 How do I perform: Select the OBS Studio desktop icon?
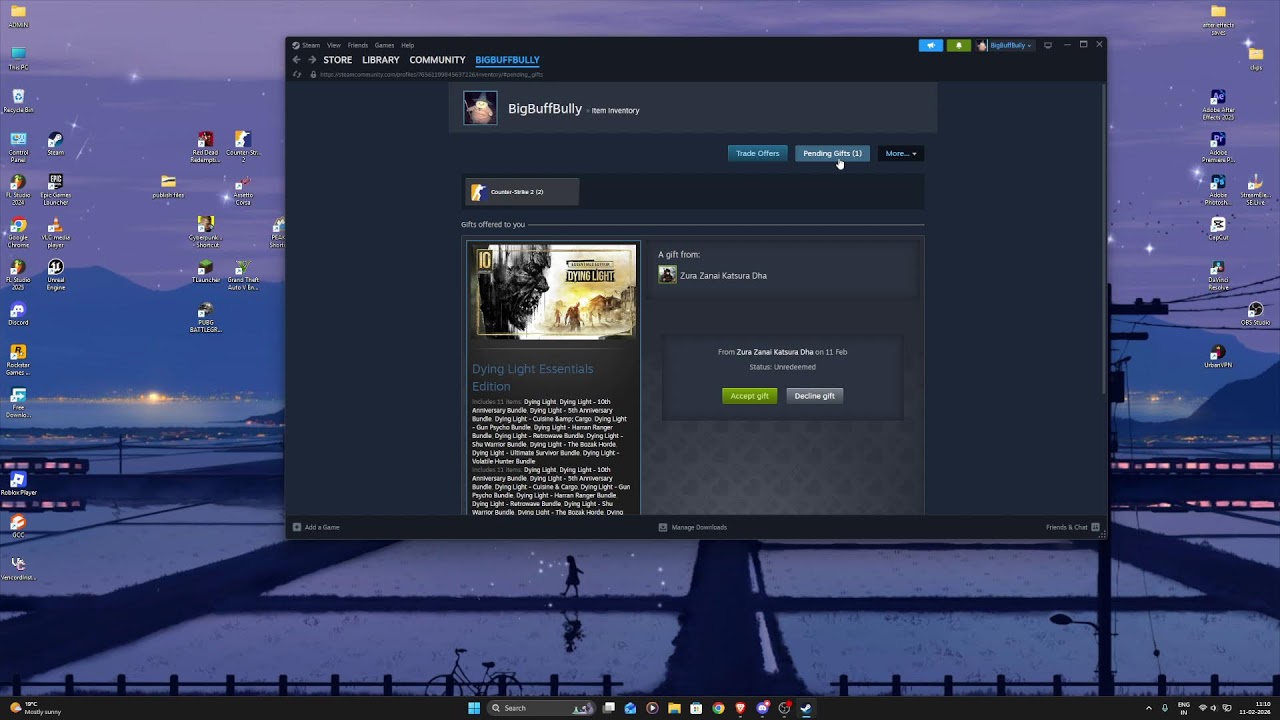pos(1255,314)
